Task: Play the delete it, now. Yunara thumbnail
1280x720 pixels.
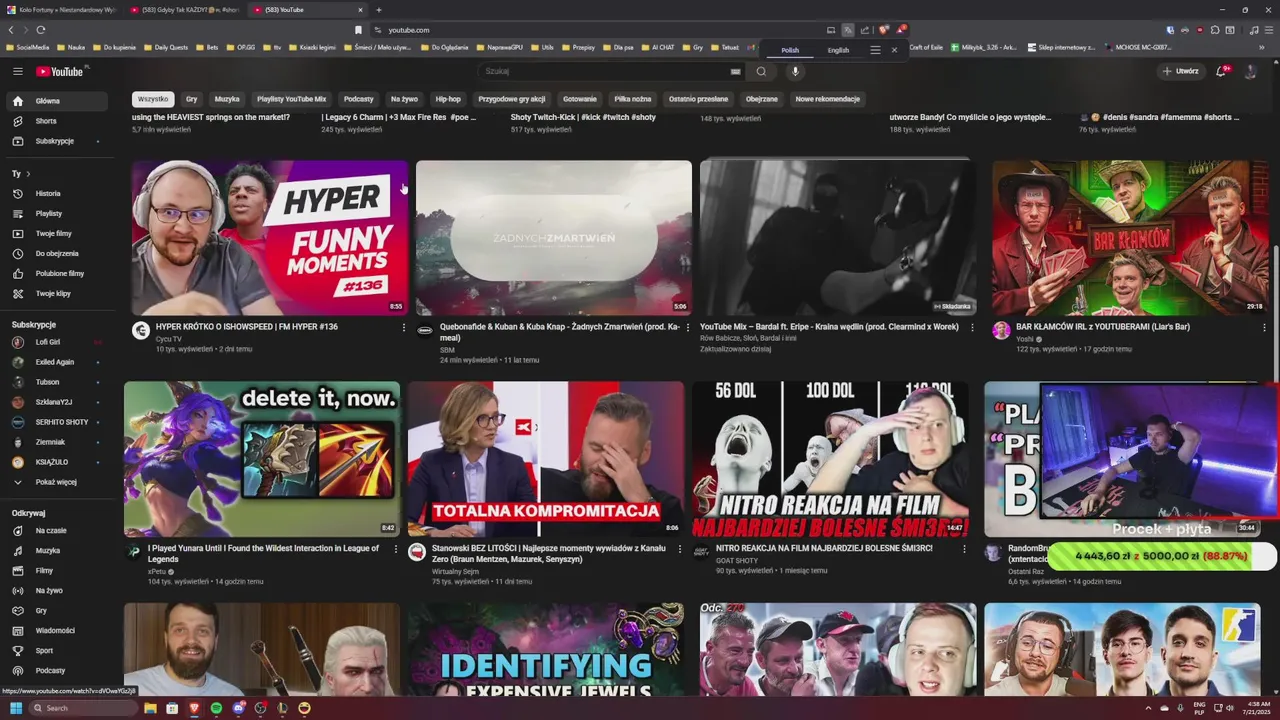Action: (262, 459)
